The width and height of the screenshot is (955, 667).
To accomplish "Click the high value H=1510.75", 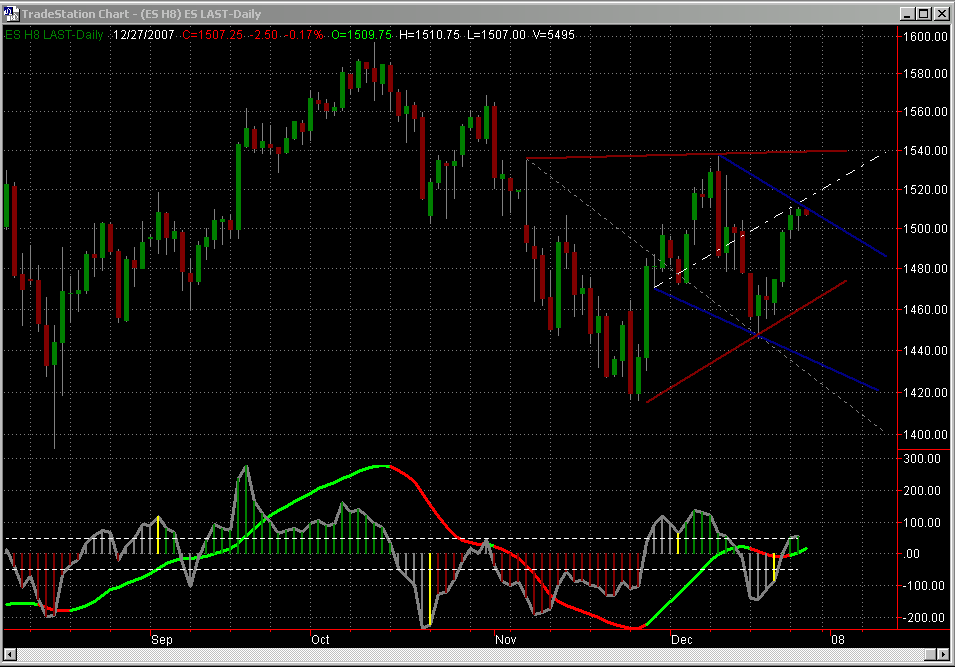I will click(x=429, y=35).
